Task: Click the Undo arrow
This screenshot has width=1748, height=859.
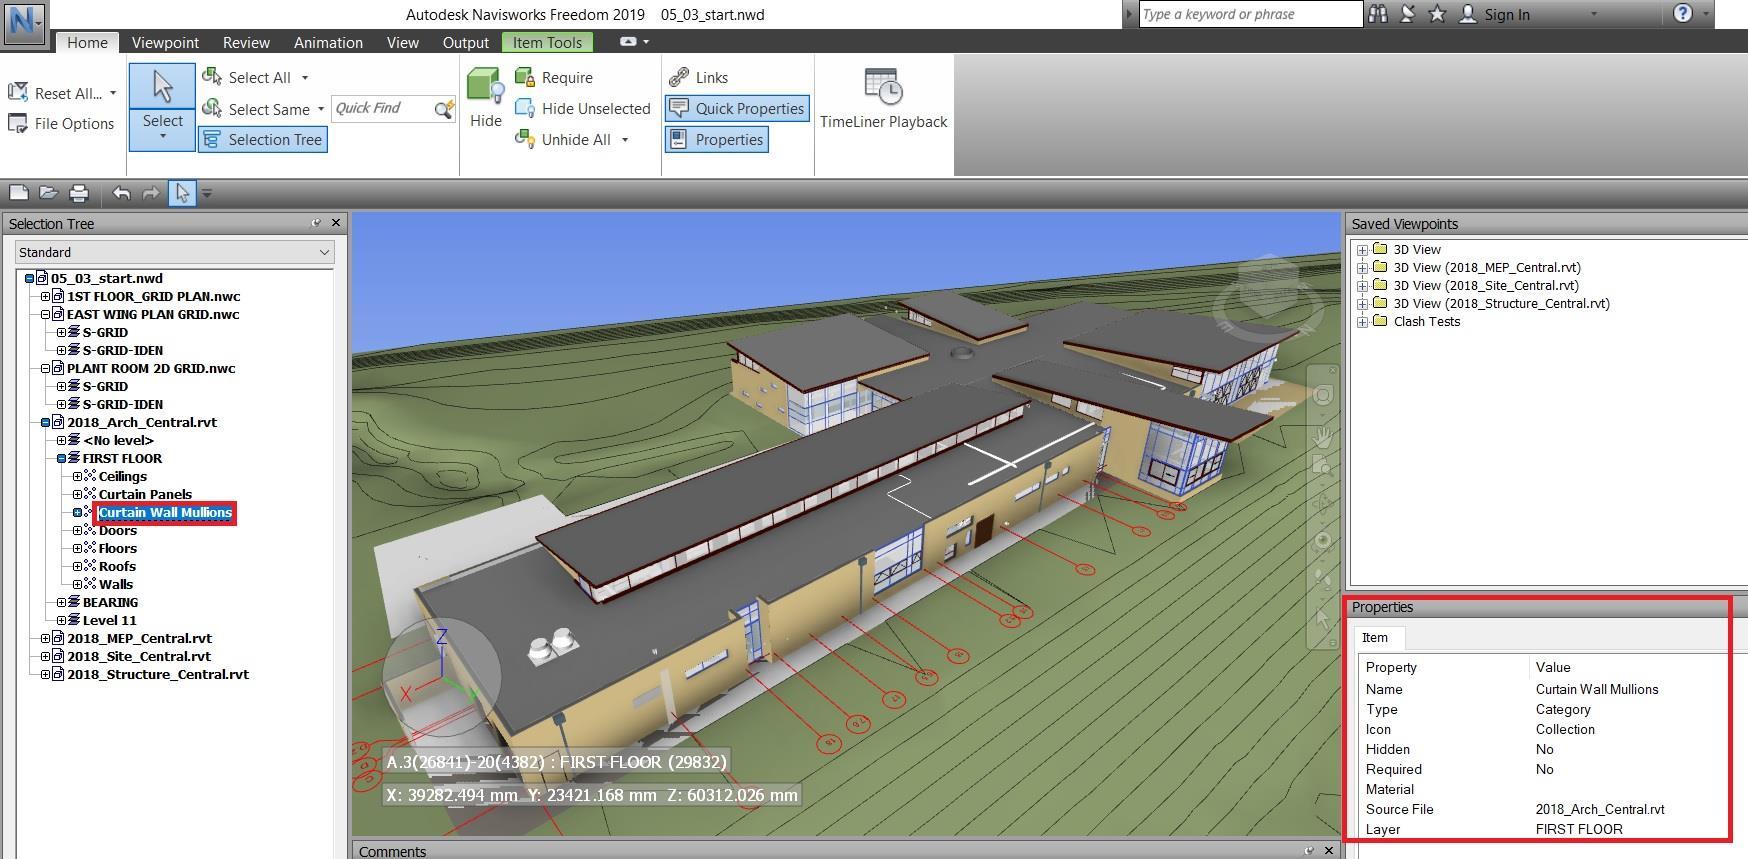Action: pyautogui.click(x=121, y=193)
